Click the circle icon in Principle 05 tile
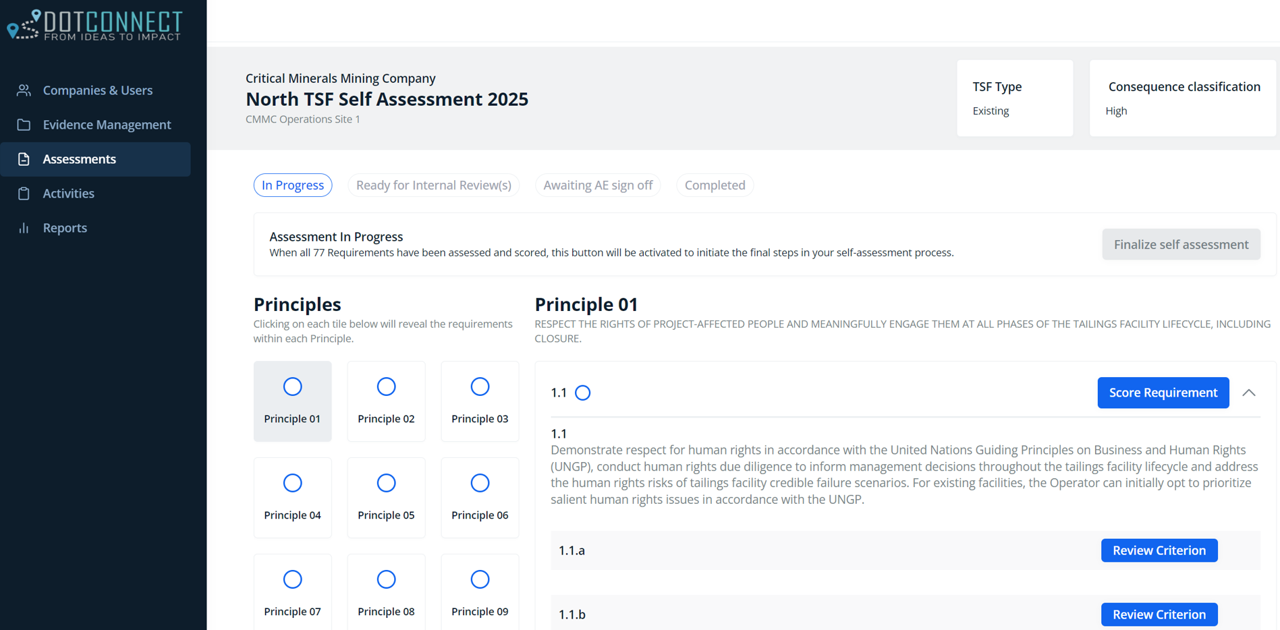1280x630 pixels. pos(386,483)
